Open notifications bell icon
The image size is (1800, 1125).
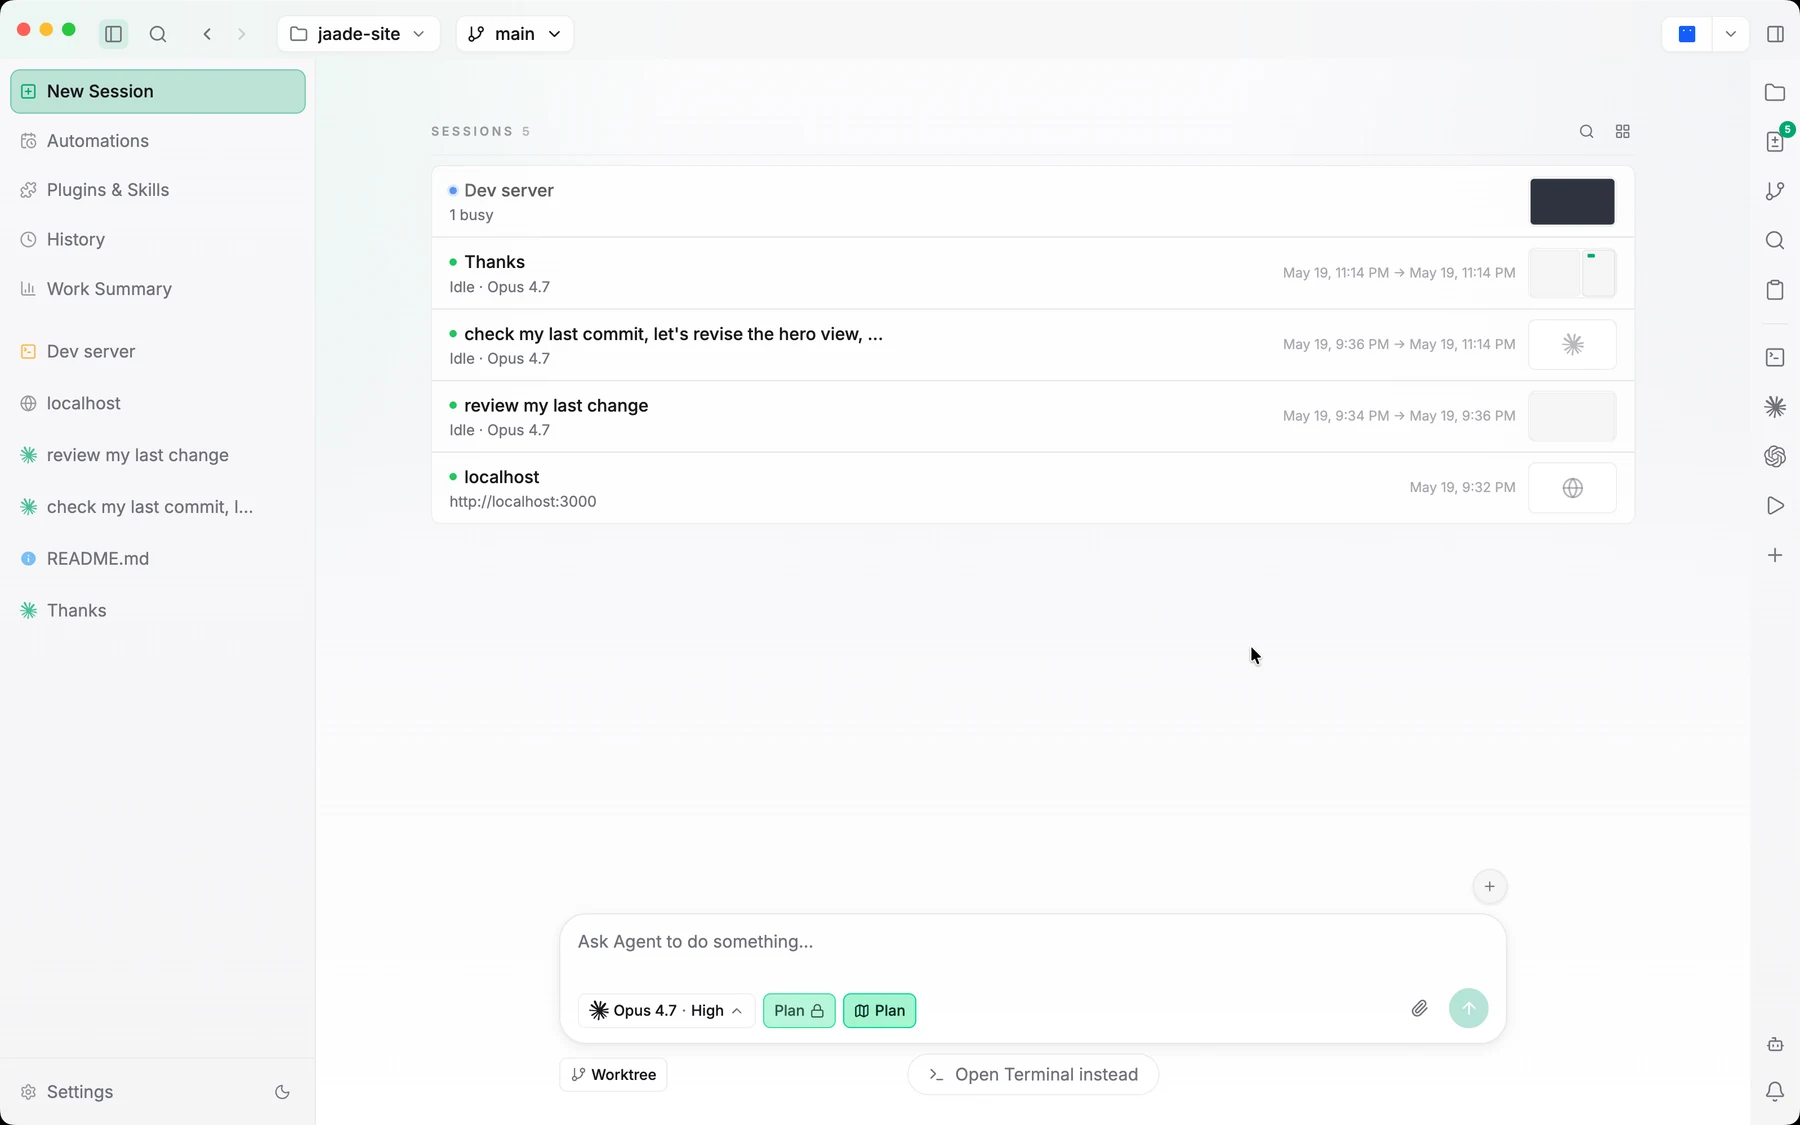tap(1775, 1092)
